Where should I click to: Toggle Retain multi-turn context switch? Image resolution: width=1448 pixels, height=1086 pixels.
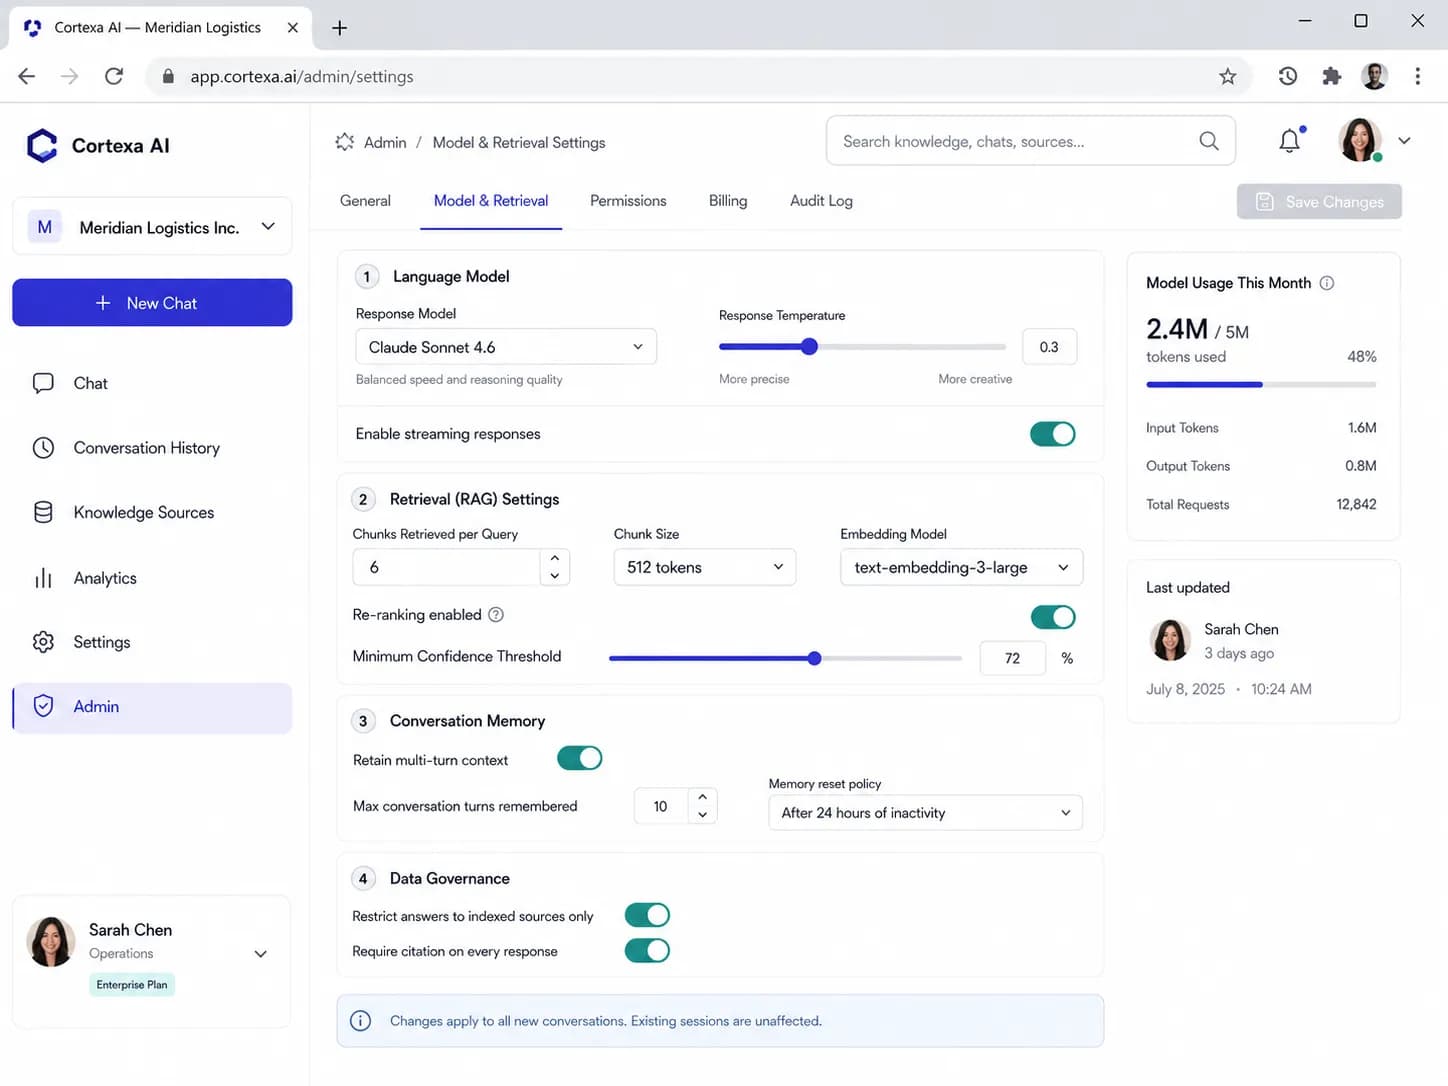(x=580, y=758)
